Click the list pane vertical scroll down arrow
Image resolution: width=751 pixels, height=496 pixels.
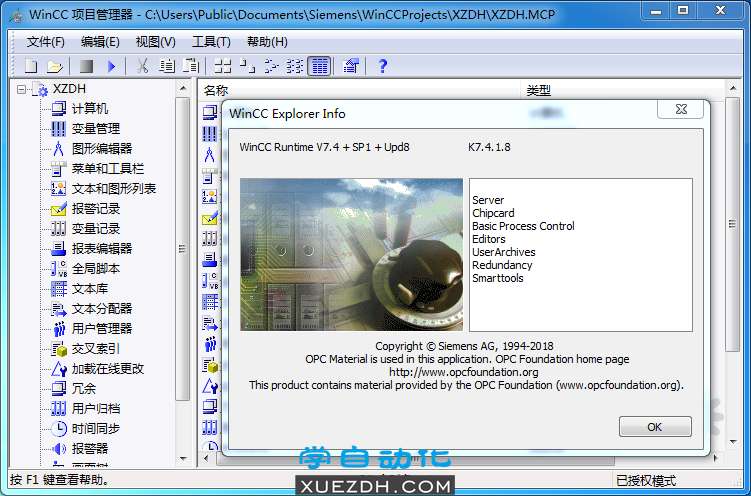(x=732, y=442)
